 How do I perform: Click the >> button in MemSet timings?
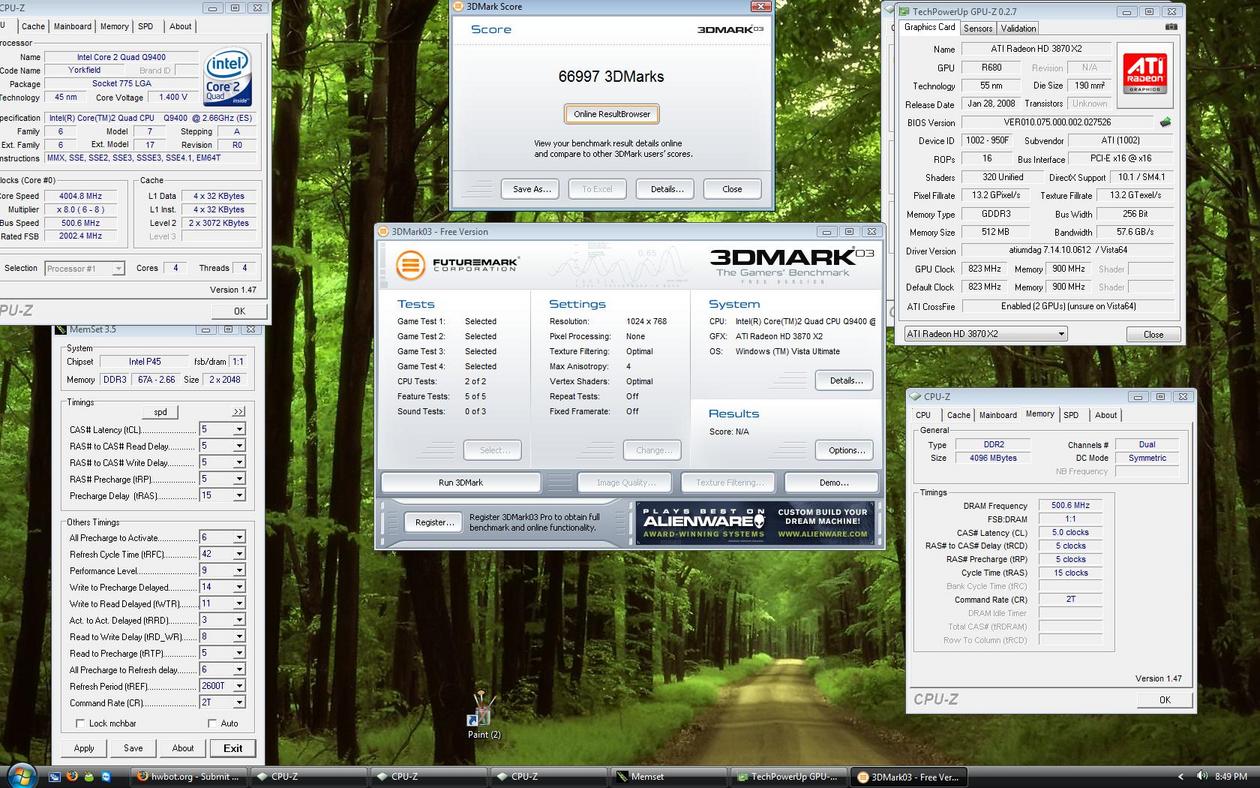[238, 411]
